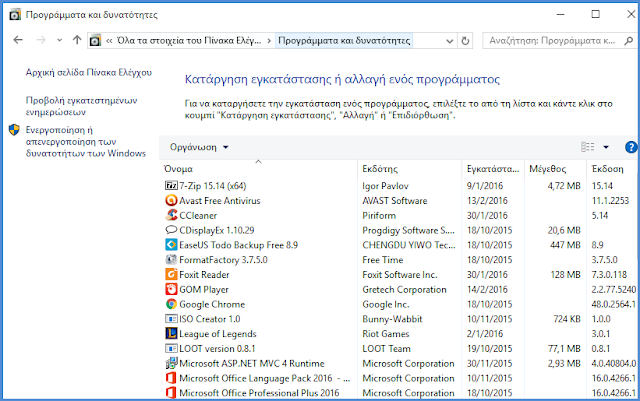Expand the address bar history dropdown
The width and height of the screenshot is (640, 401).
pos(449,41)
